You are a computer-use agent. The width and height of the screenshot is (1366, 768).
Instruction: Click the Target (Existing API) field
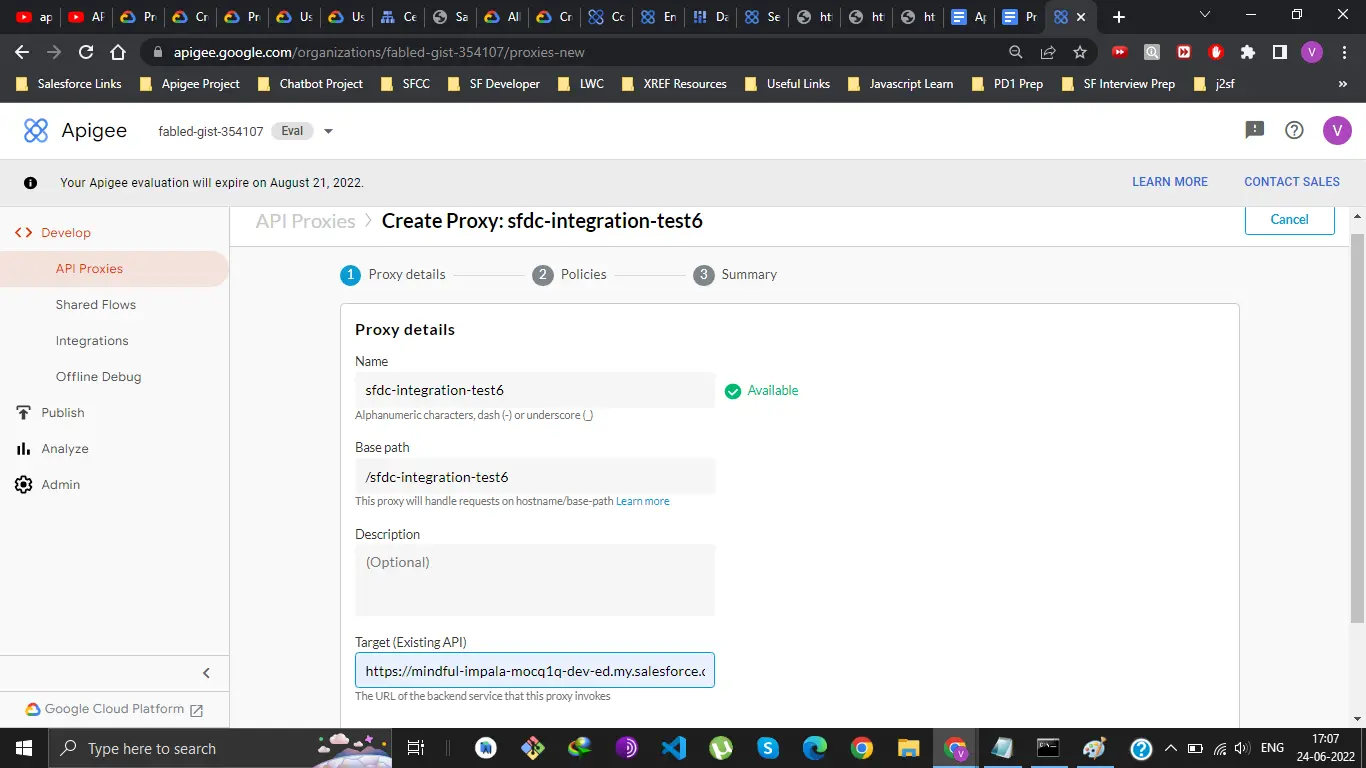tap(535, 670)
